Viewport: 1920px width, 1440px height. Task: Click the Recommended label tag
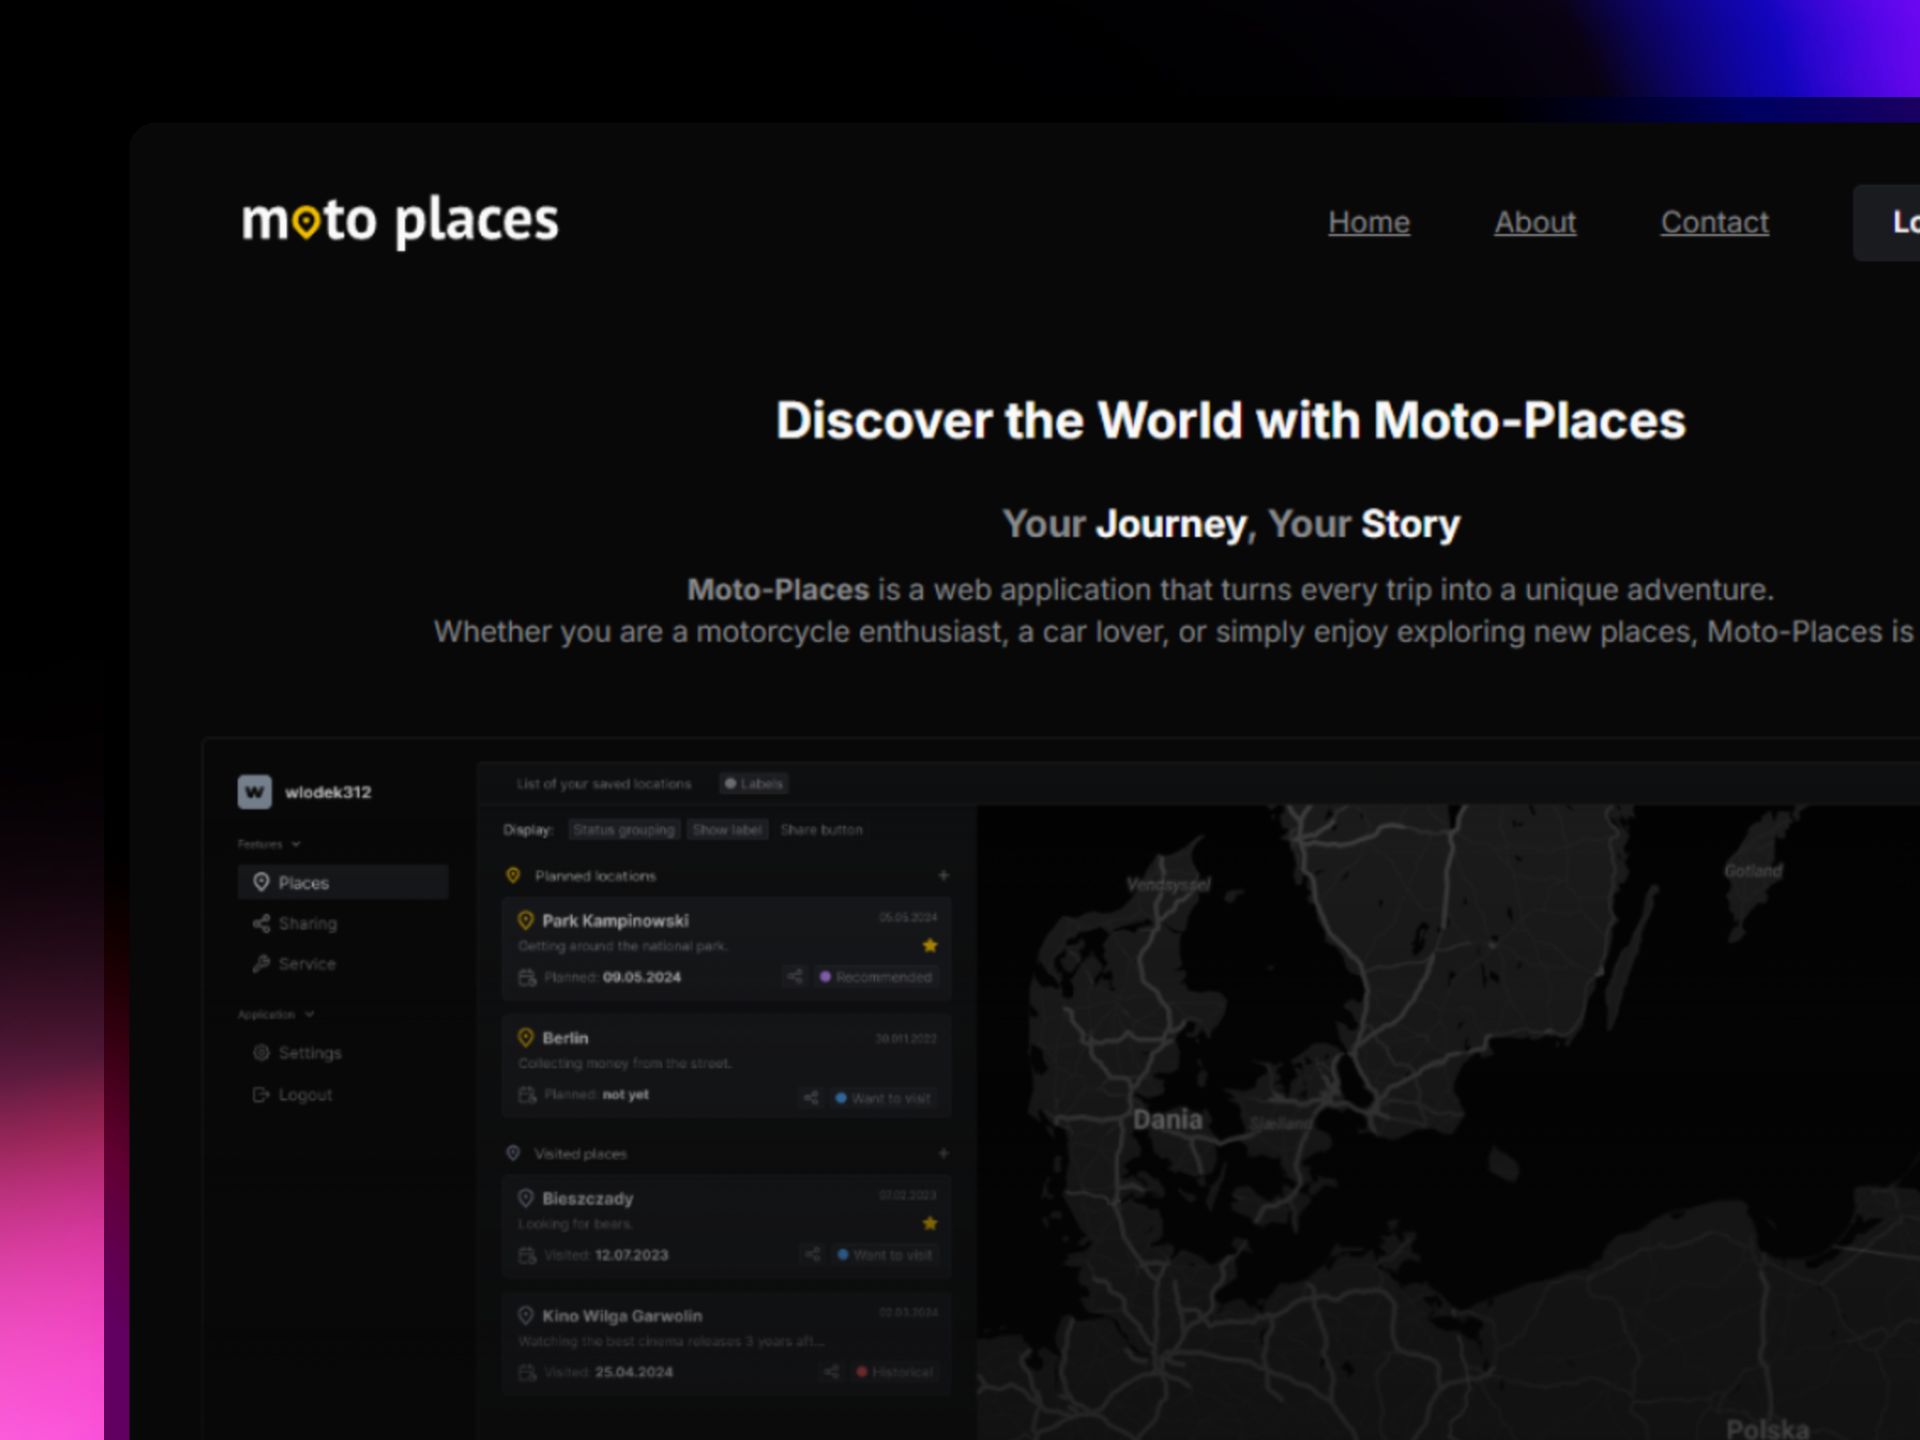click(876, 977)
